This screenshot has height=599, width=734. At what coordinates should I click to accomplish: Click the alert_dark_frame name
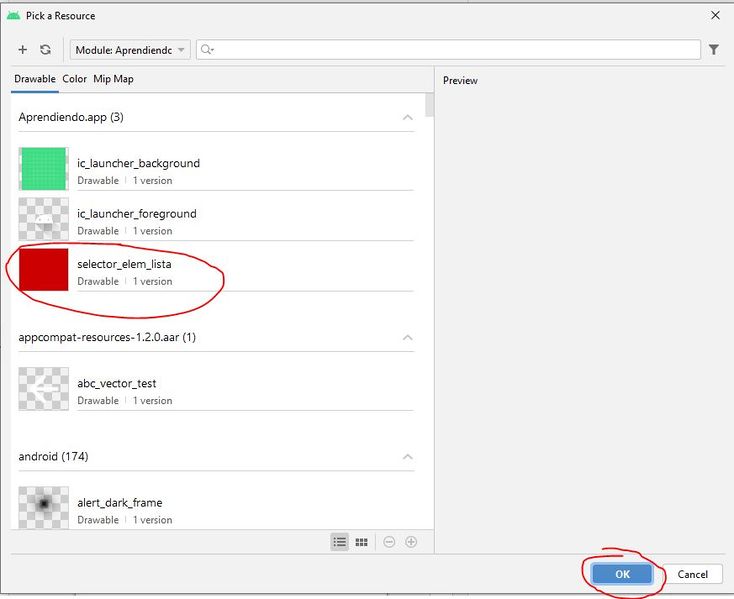point(120,503)
